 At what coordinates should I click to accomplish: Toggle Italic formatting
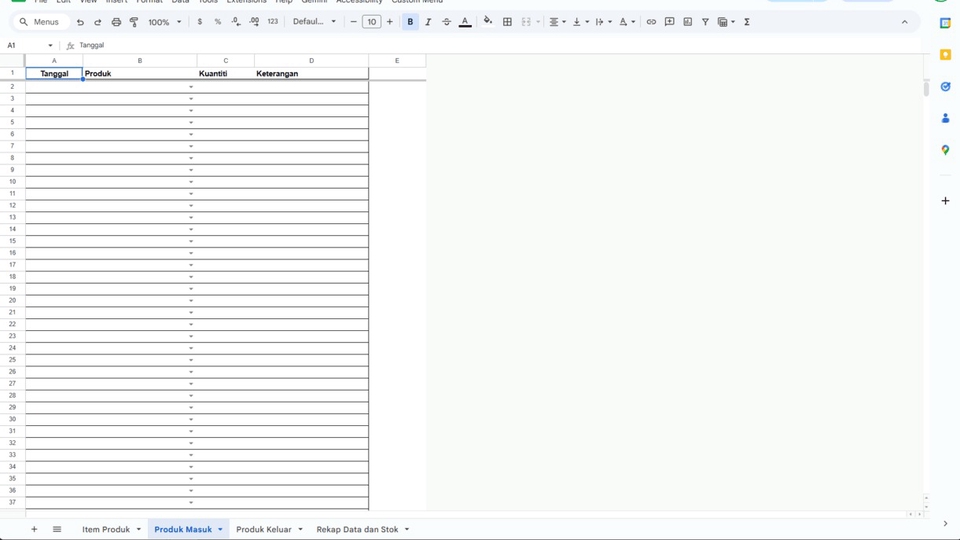pos(428,22)
